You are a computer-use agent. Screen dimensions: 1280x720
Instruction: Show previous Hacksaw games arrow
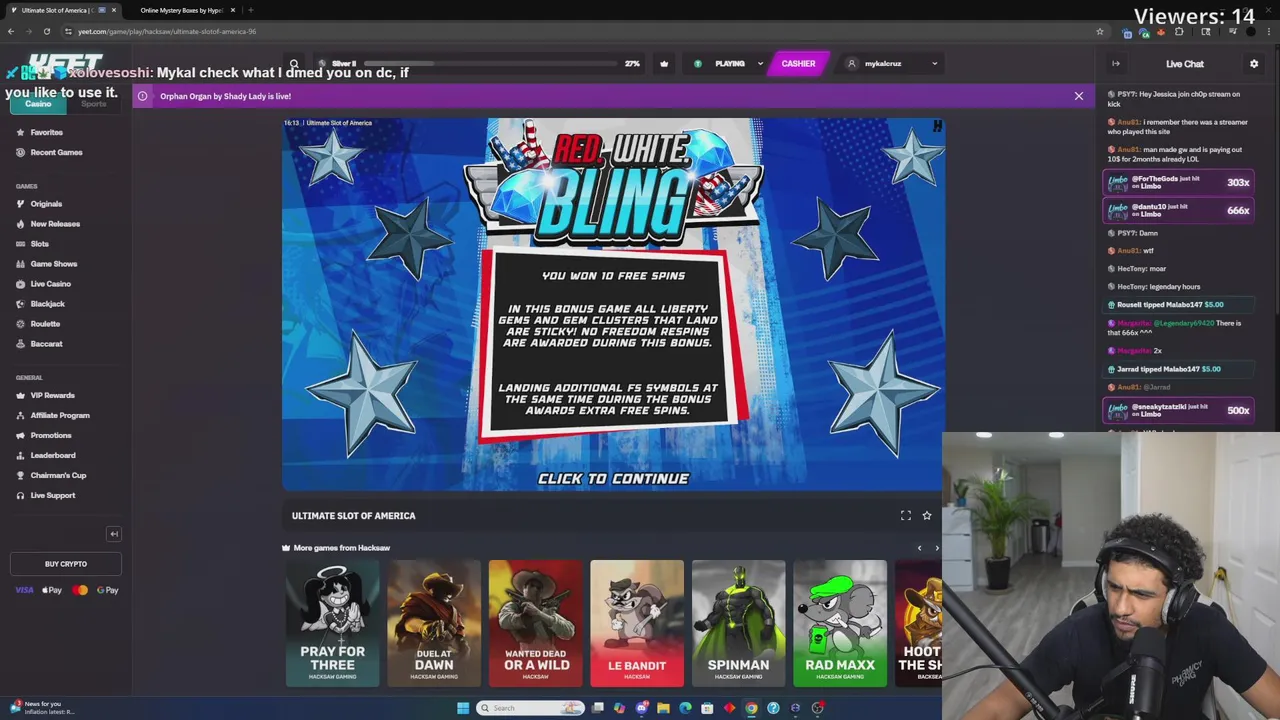[x=919, y=548]
